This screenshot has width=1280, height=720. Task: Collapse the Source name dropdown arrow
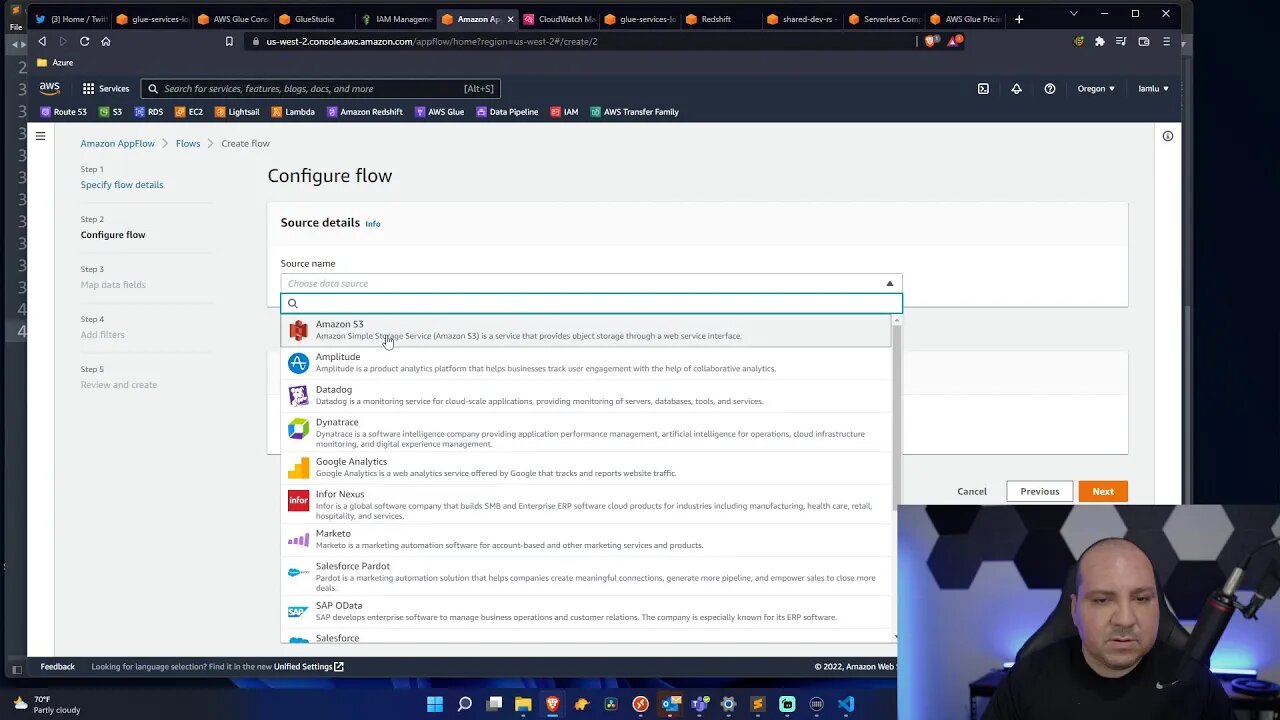click(x=889, y=283)
